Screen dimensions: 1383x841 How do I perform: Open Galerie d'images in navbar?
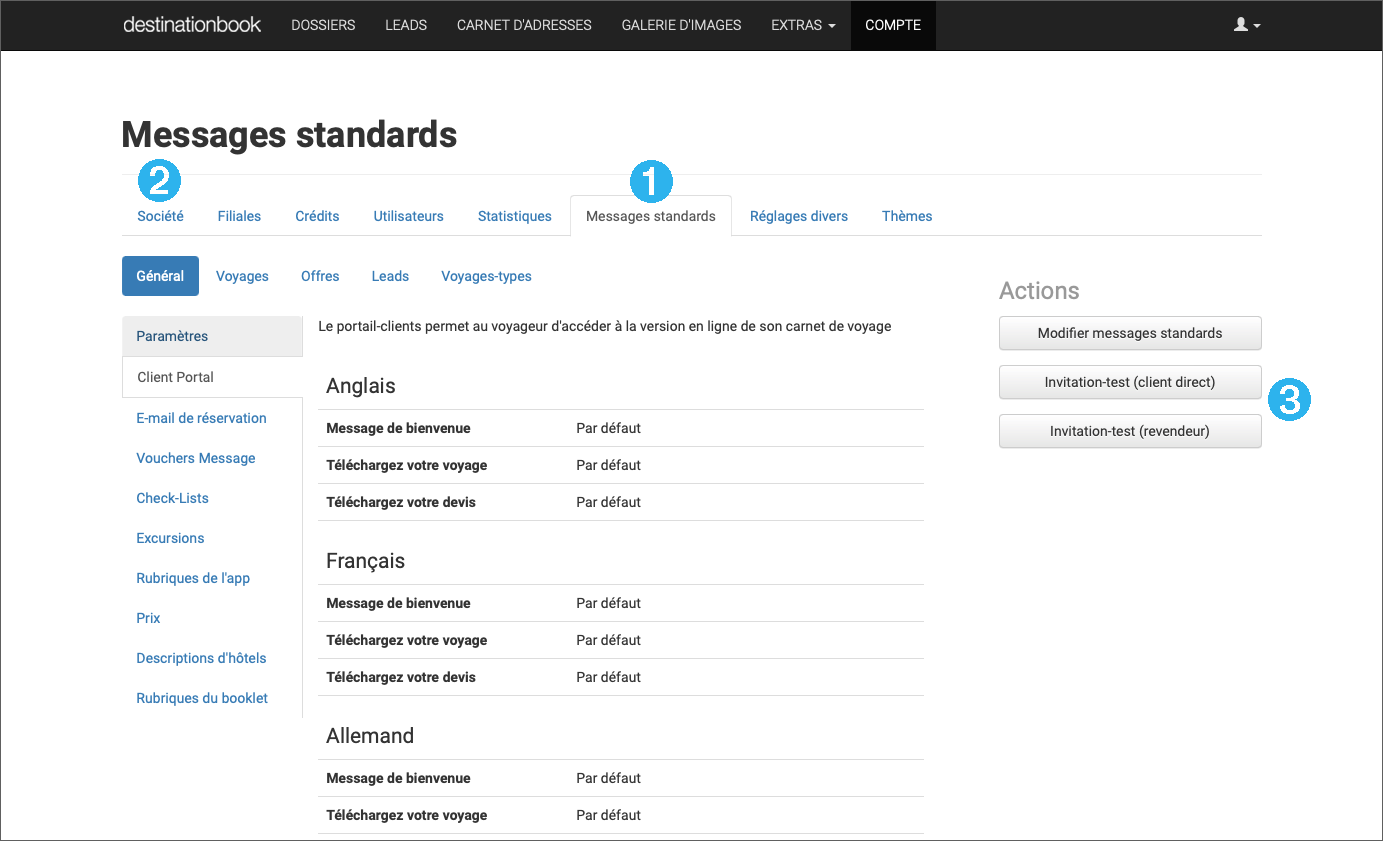click(x=681, y=25)
